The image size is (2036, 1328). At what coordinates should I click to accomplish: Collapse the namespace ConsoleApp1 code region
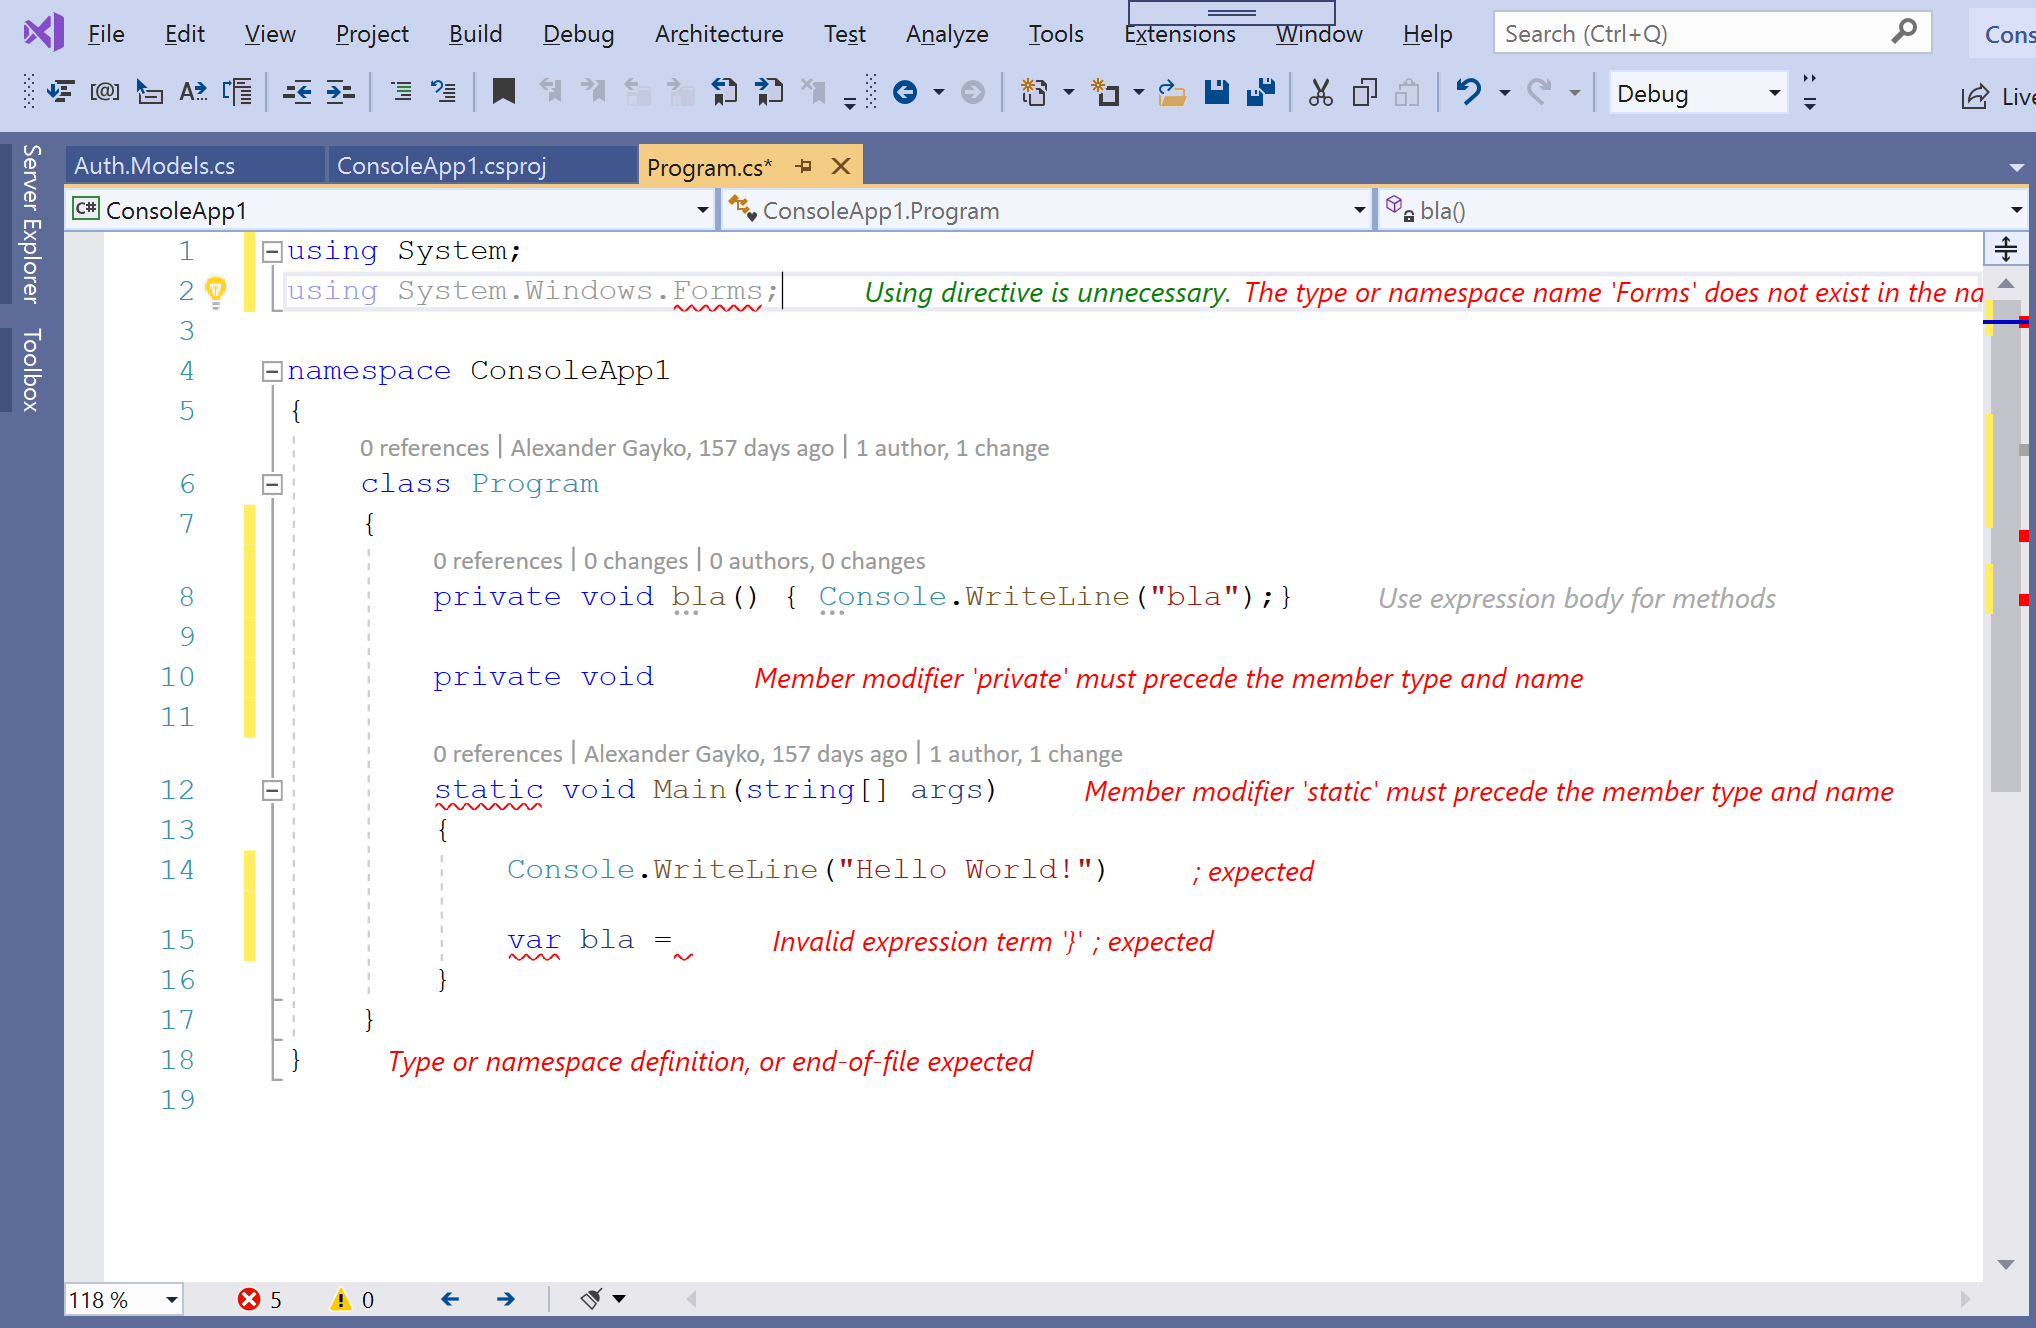[x=271, y=371]
